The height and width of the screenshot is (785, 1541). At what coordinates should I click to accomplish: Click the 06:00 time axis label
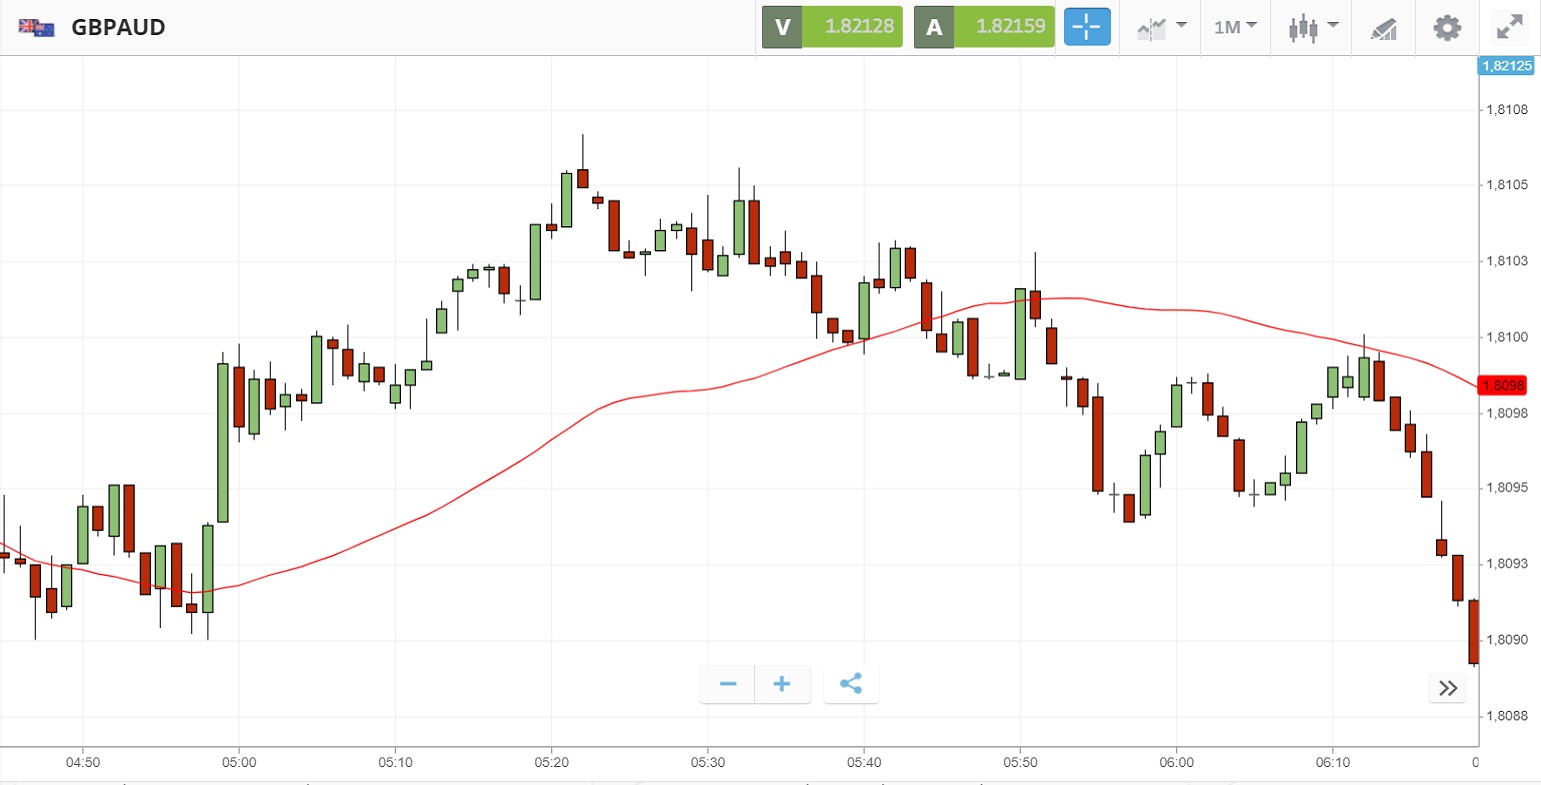point(1176,762)
